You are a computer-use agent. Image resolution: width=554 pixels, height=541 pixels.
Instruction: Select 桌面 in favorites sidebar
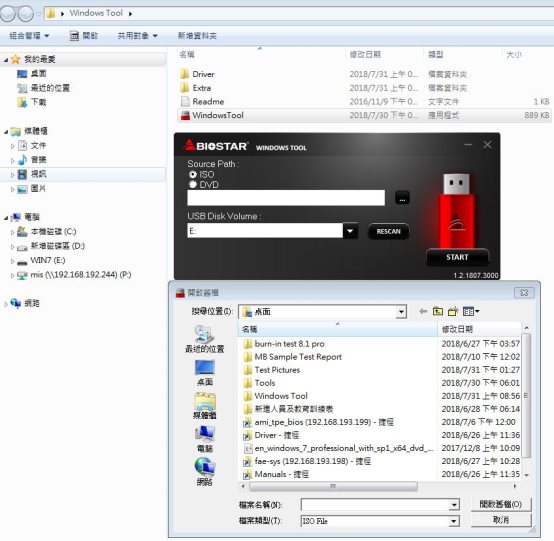point(38,73)
